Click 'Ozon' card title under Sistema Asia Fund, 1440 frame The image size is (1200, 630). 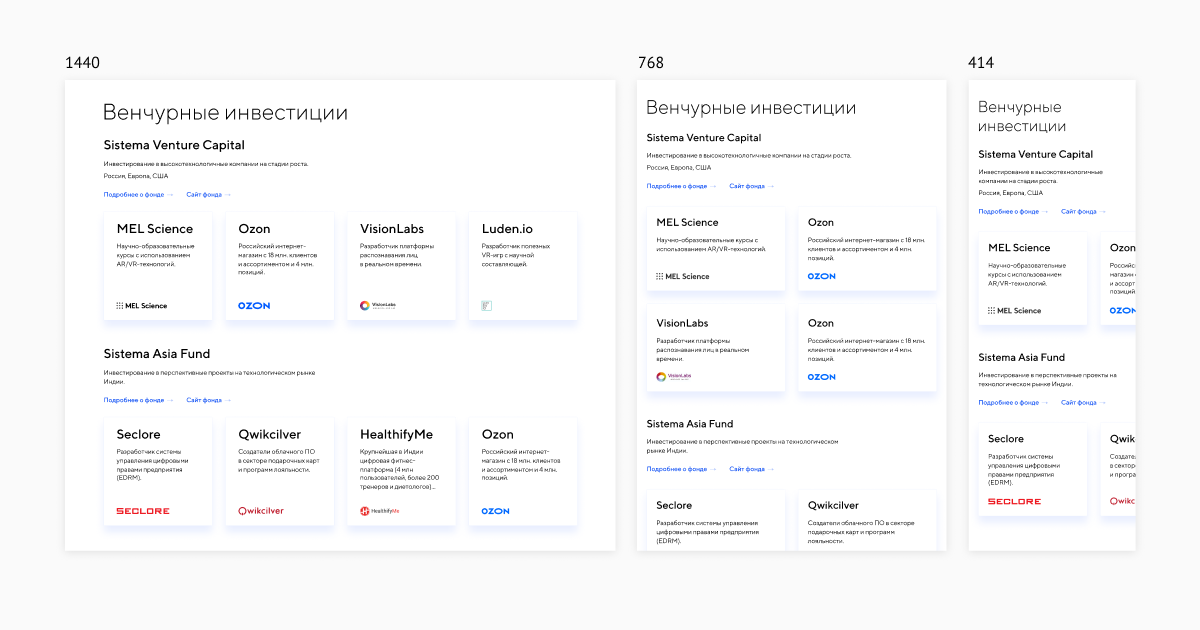point(498,435)
